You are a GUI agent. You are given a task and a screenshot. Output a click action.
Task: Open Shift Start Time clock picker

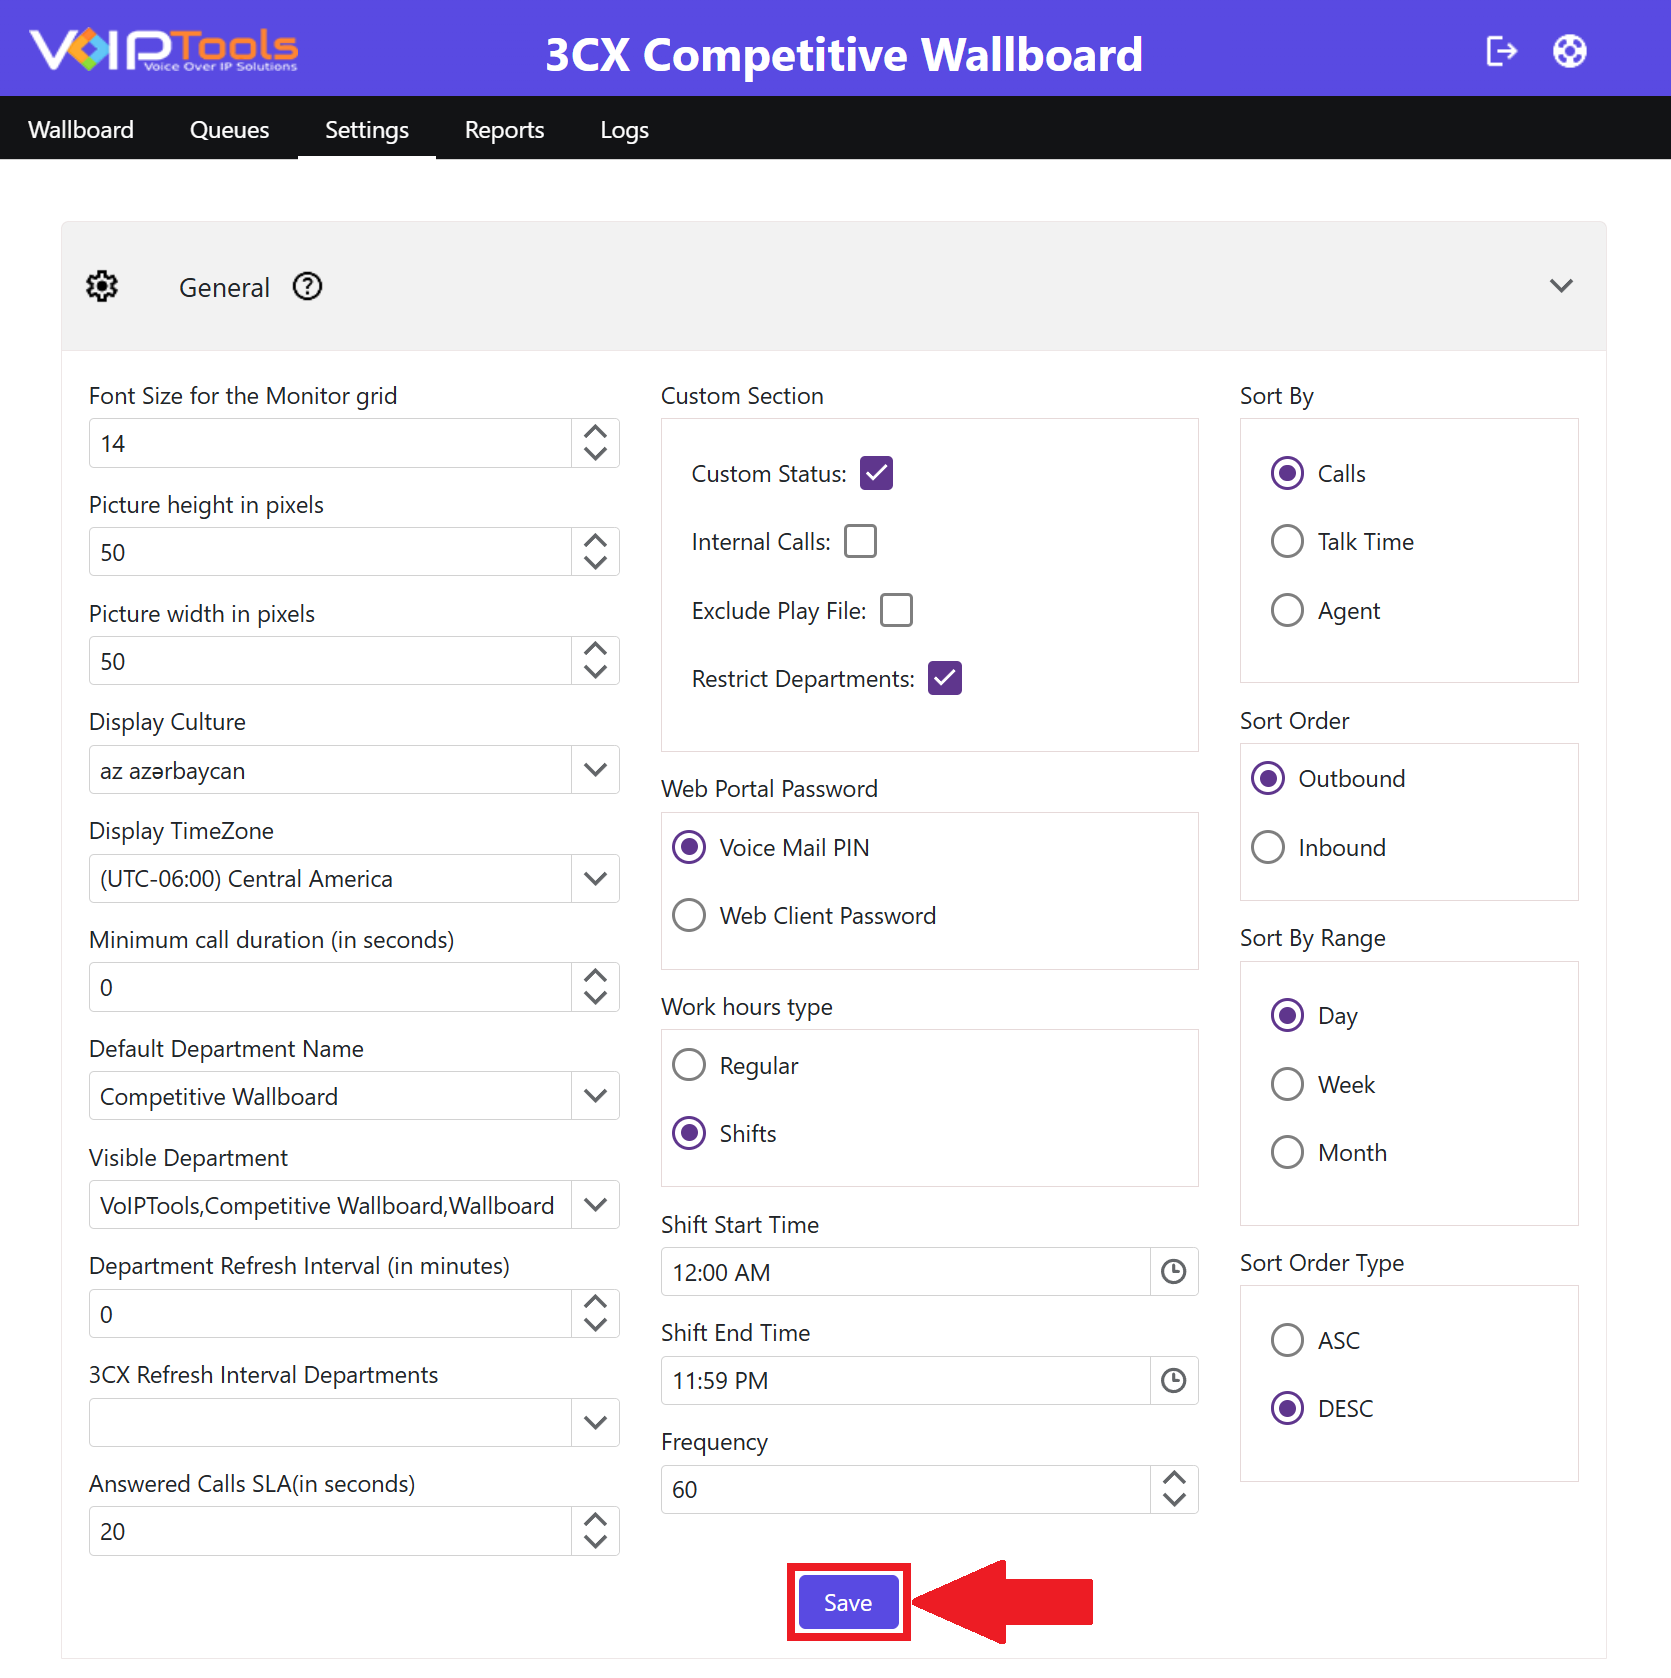pos(1173,1272)
